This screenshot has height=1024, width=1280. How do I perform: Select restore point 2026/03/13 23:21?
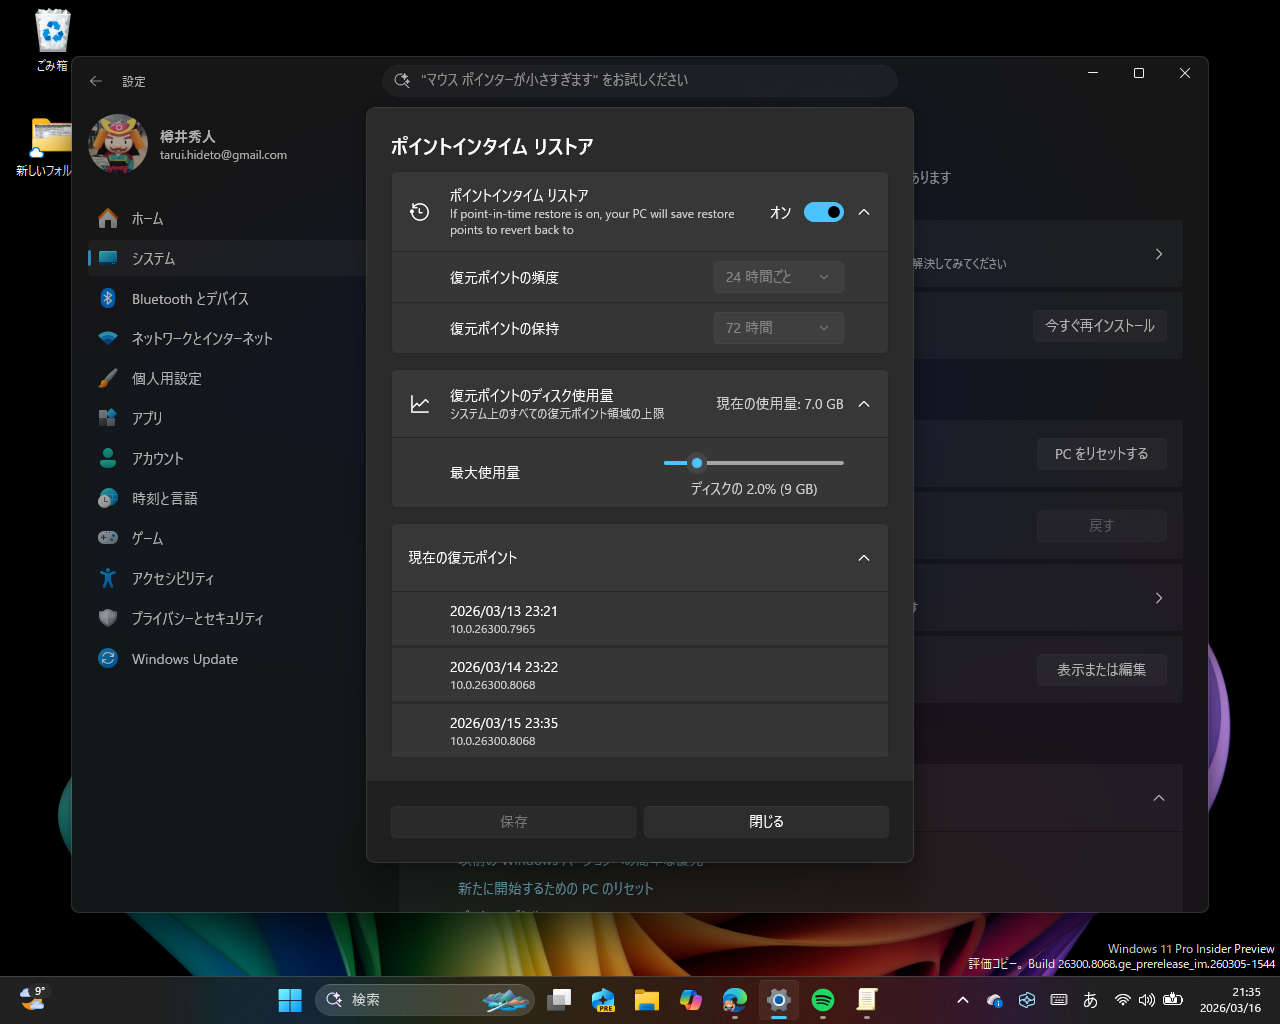640,619
